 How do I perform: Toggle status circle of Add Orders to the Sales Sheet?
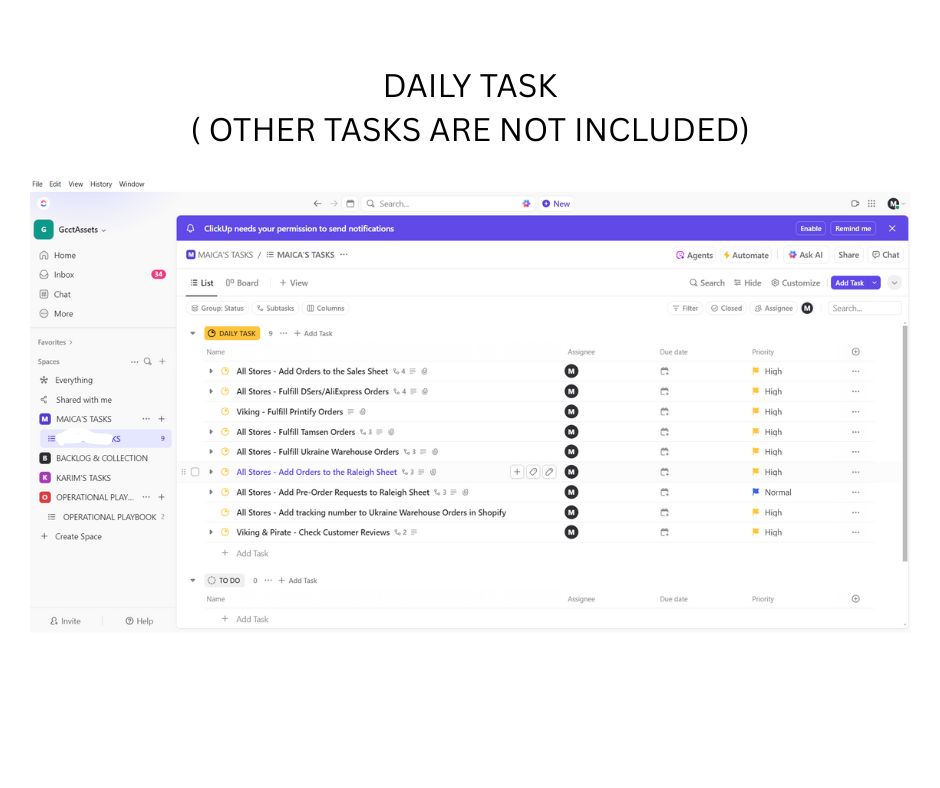click(x=225, y=372)
